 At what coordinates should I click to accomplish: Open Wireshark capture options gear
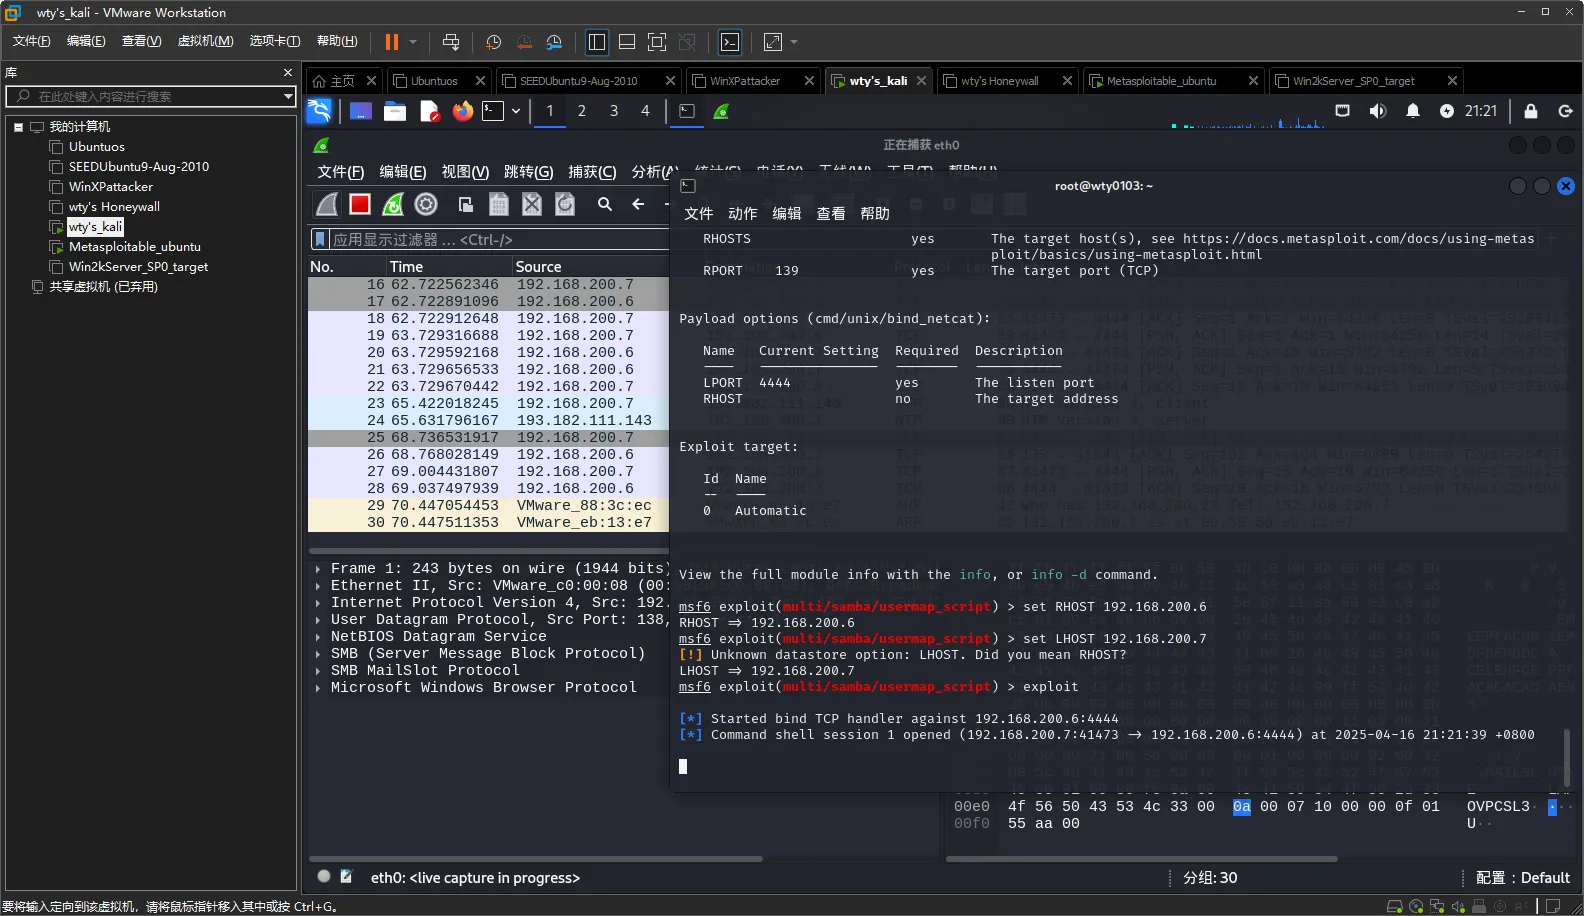(x=426, y=204)
